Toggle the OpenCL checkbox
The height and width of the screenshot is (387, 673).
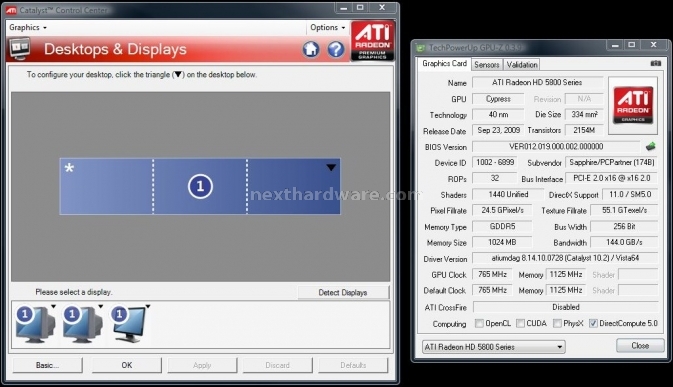tap(479, 324)
